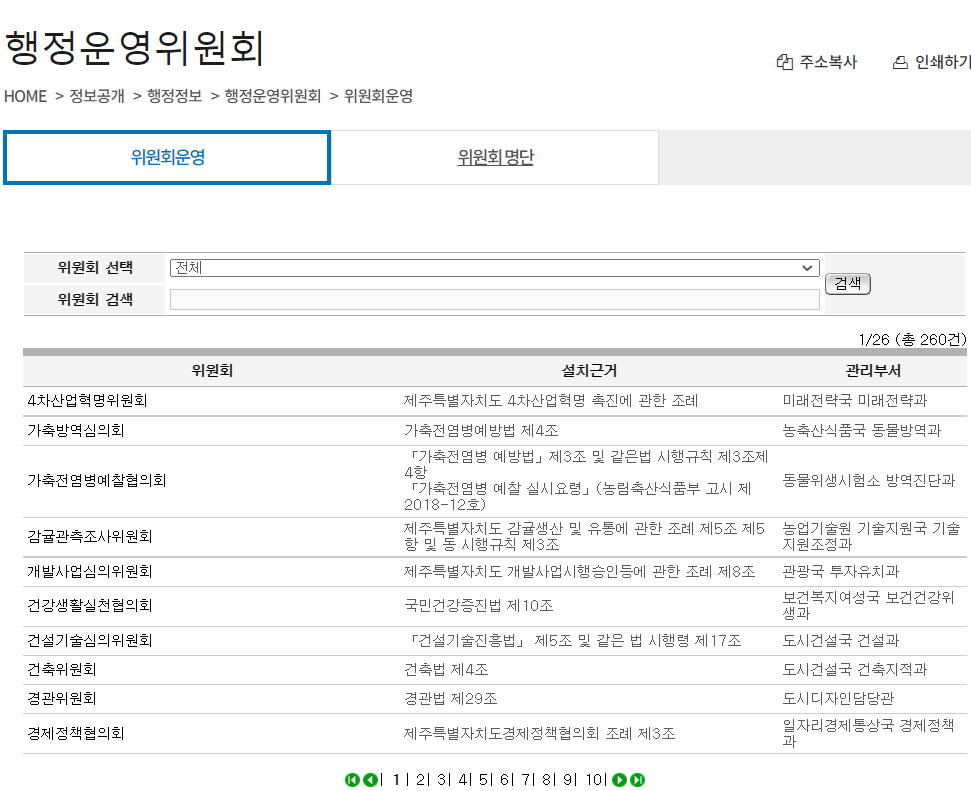Click inside the 위원회 검색 search field
The image size is (971, 791).
(x=494, y=299)
